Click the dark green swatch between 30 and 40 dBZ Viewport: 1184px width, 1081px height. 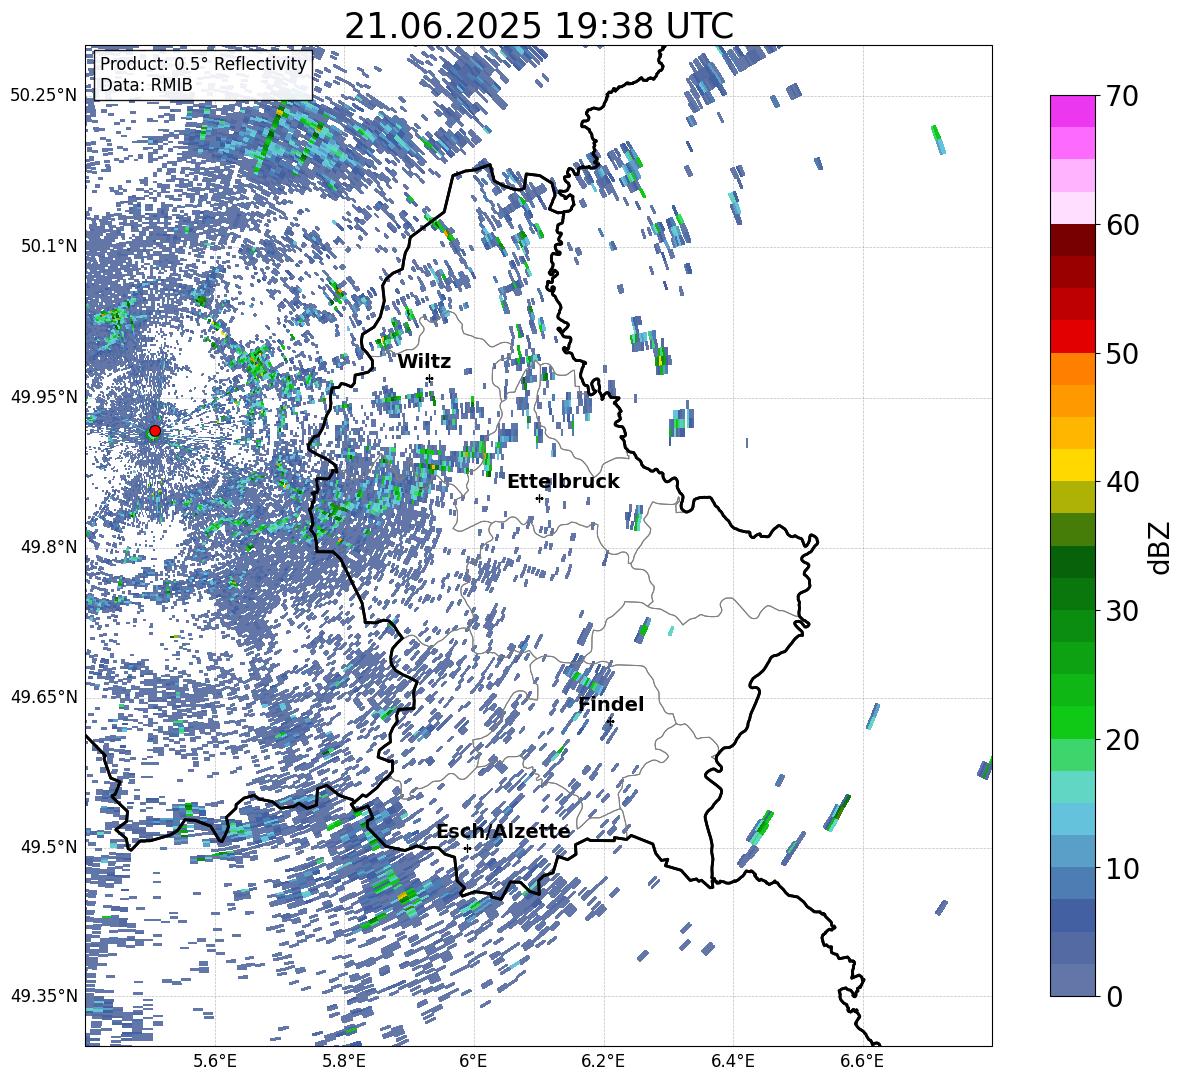1073,562
